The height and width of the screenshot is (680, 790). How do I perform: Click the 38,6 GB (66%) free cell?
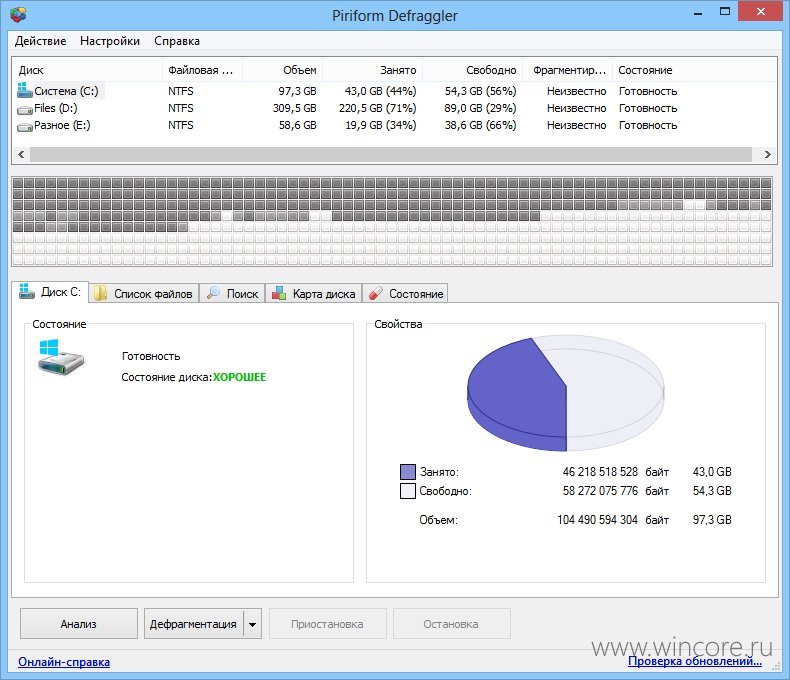[481, 125]
